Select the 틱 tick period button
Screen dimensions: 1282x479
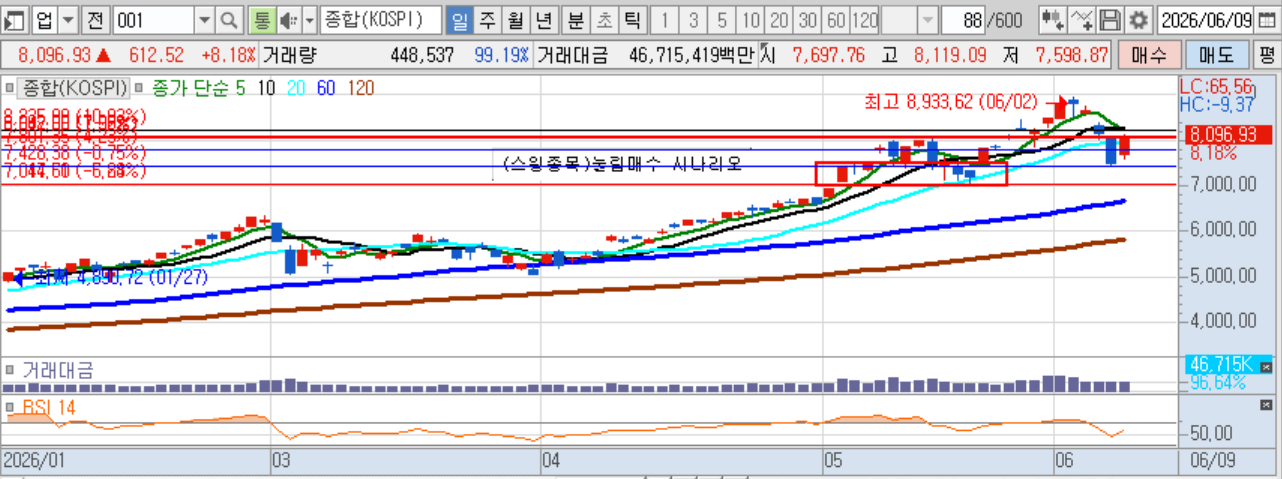click(634, 19)
